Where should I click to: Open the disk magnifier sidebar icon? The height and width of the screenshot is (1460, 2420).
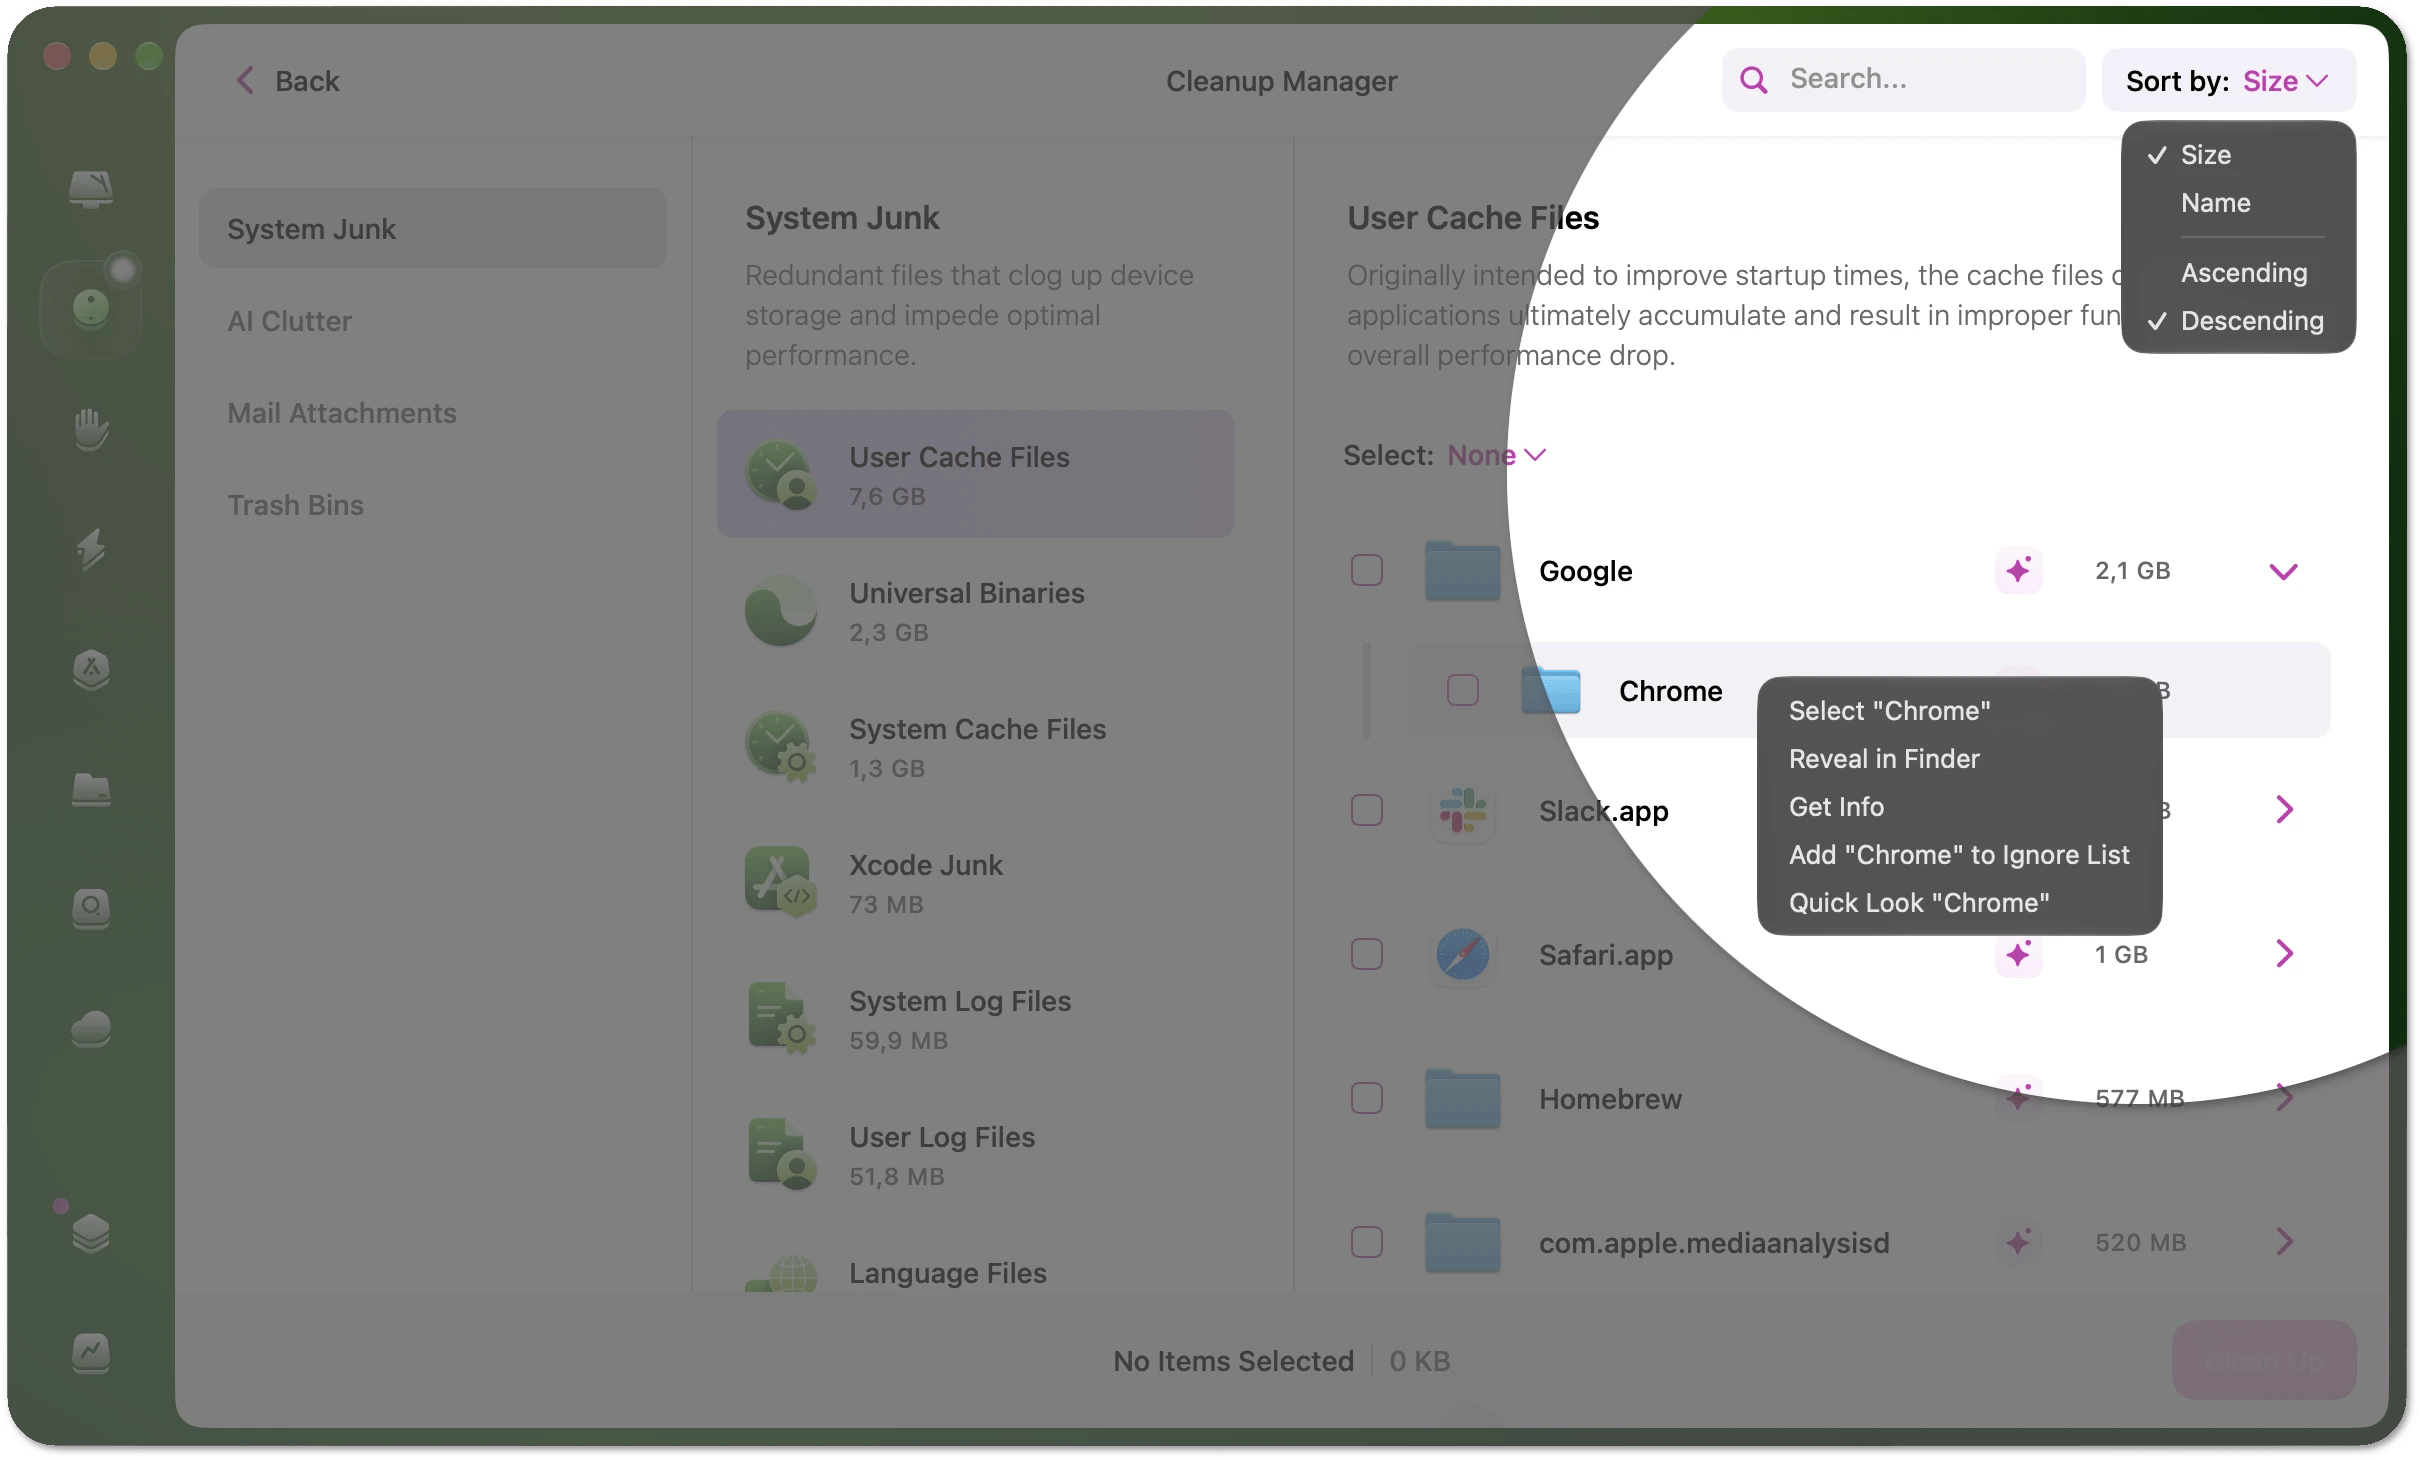click(x=91, y=909)
